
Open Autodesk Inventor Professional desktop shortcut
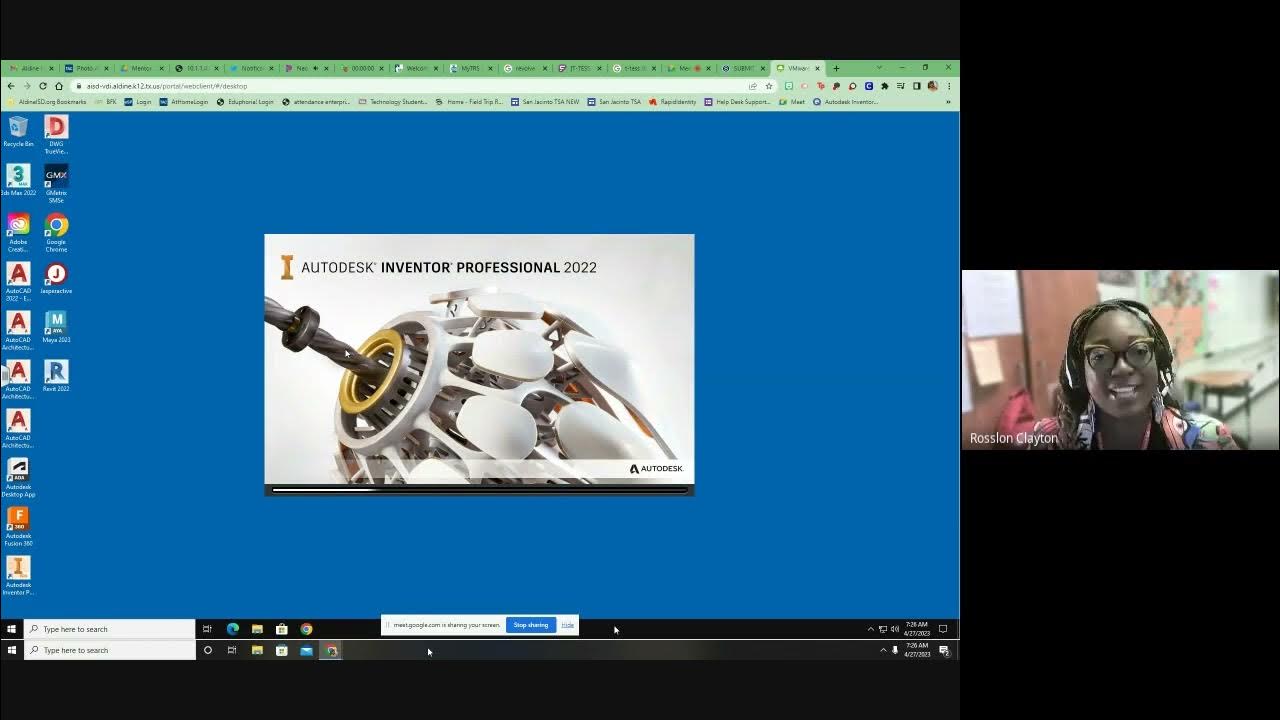click(x=18, y=575)
